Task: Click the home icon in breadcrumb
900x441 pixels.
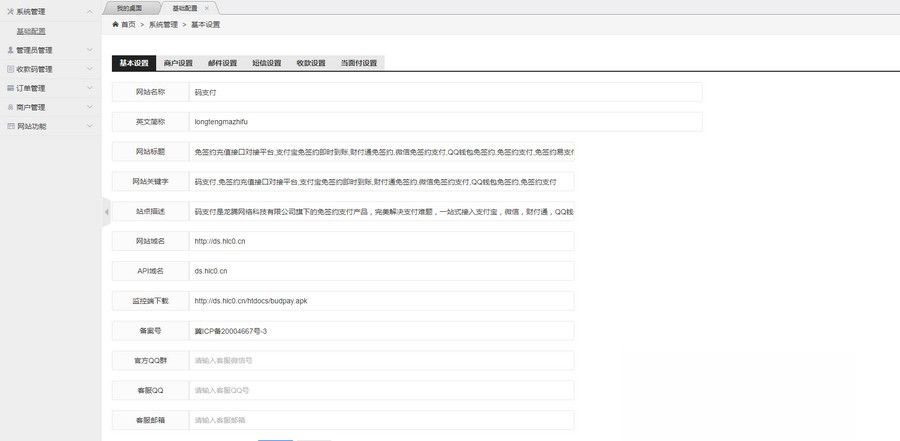Action: pos(115,23)
